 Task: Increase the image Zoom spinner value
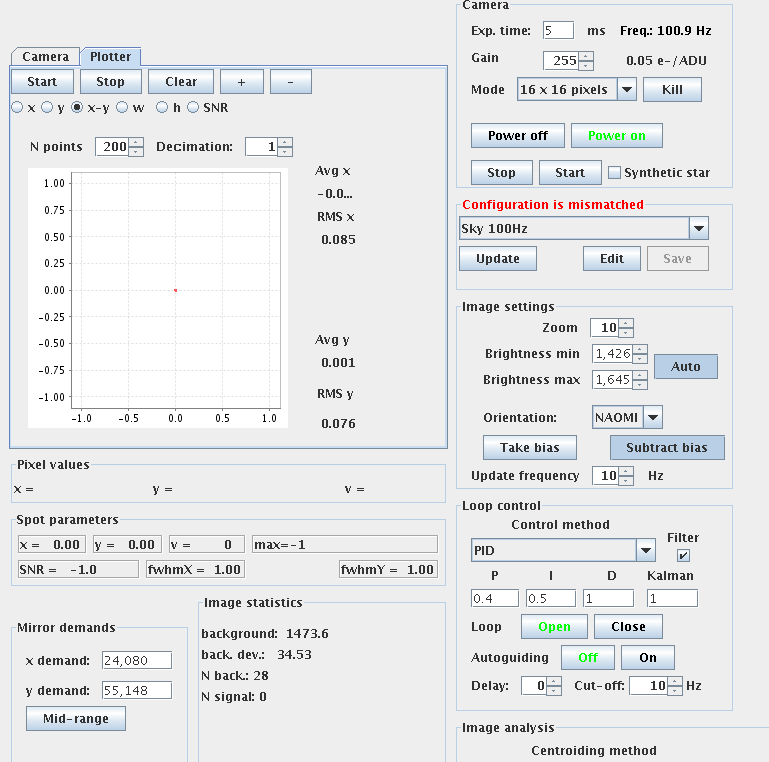pos(626,323)
